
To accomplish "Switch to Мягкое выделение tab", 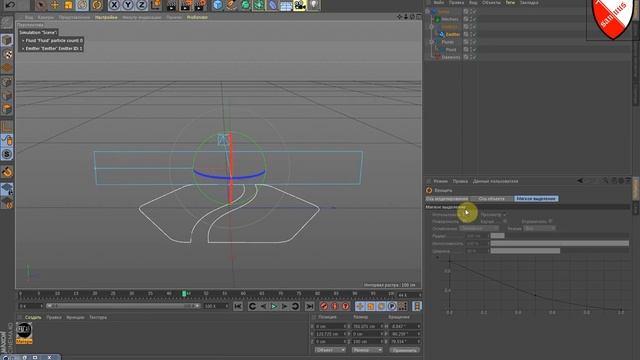I will (536, 199).
